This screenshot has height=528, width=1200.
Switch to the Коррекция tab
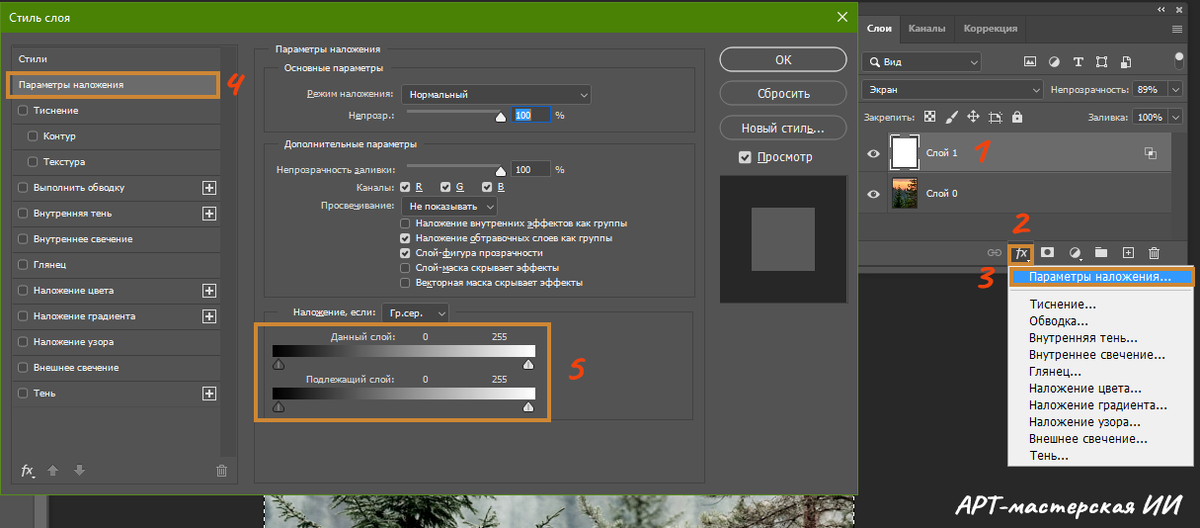(990, 29)
